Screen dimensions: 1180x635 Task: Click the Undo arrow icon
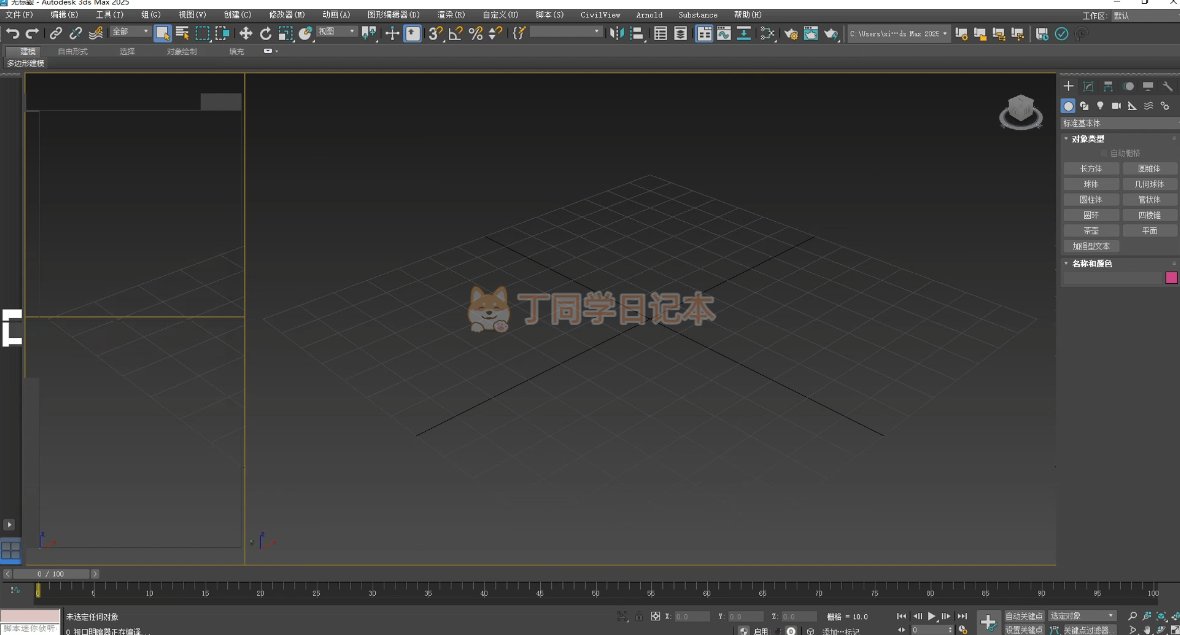click(x=13, y=33)
